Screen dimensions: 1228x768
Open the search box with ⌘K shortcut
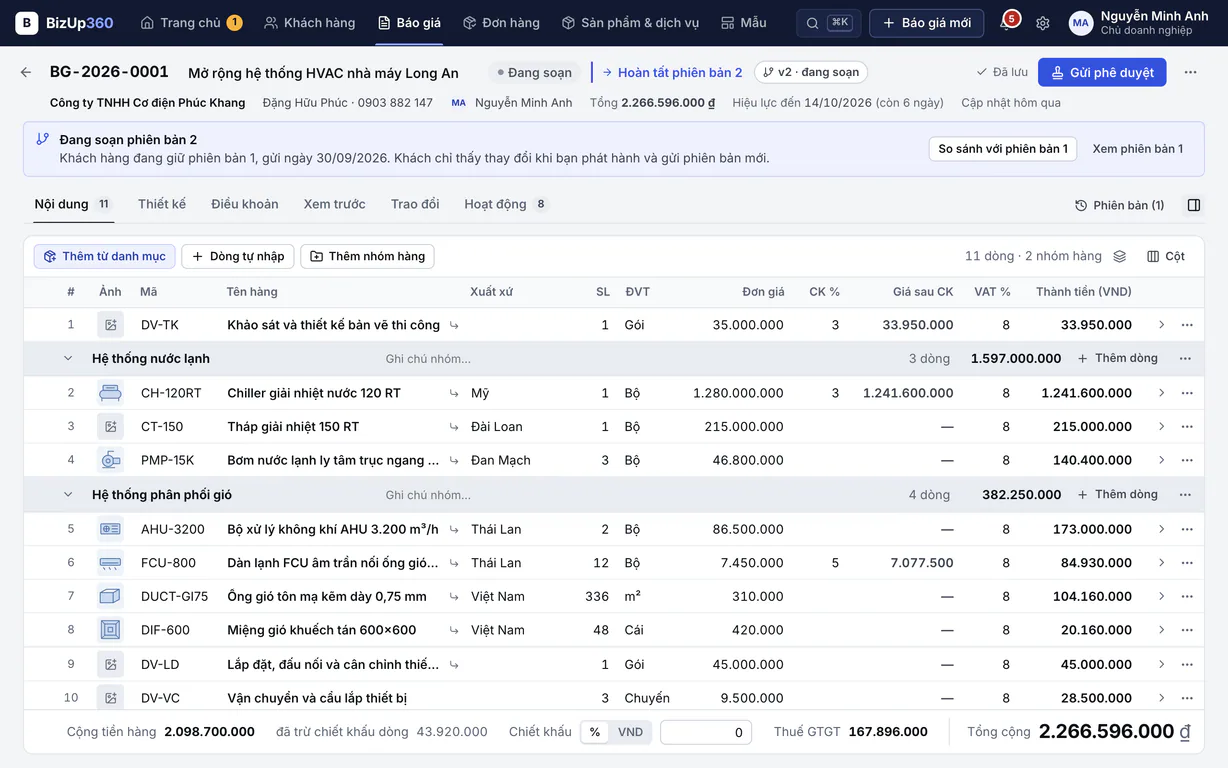[x=828, y=23]
